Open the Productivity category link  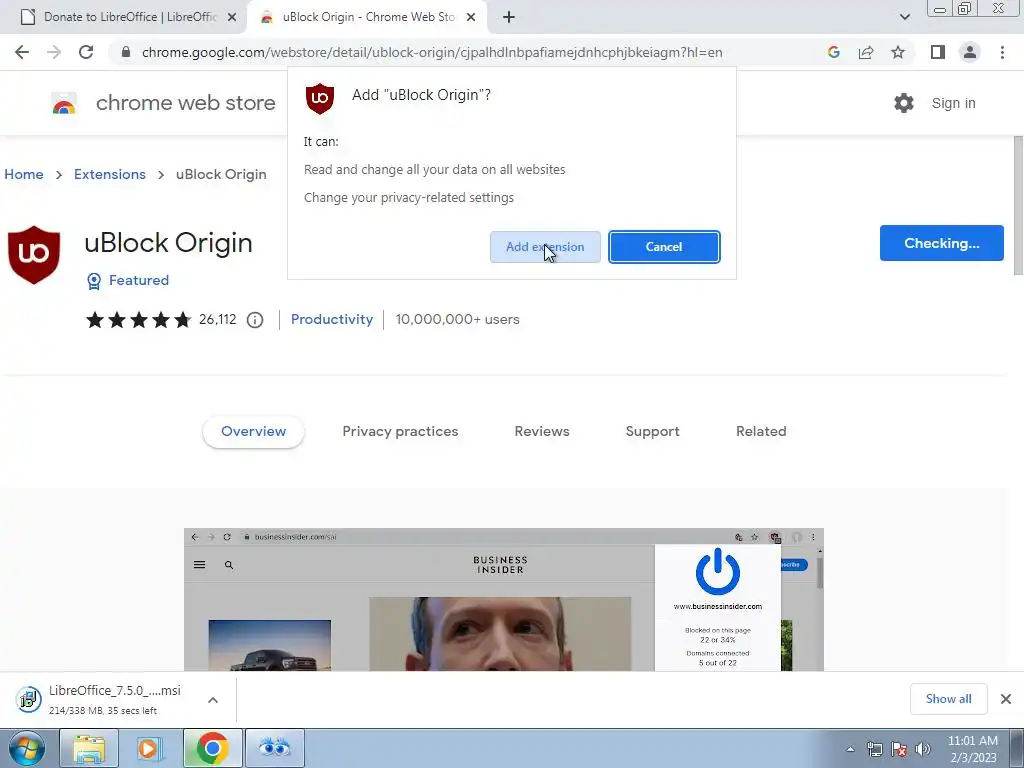click(x=332, y=319)
